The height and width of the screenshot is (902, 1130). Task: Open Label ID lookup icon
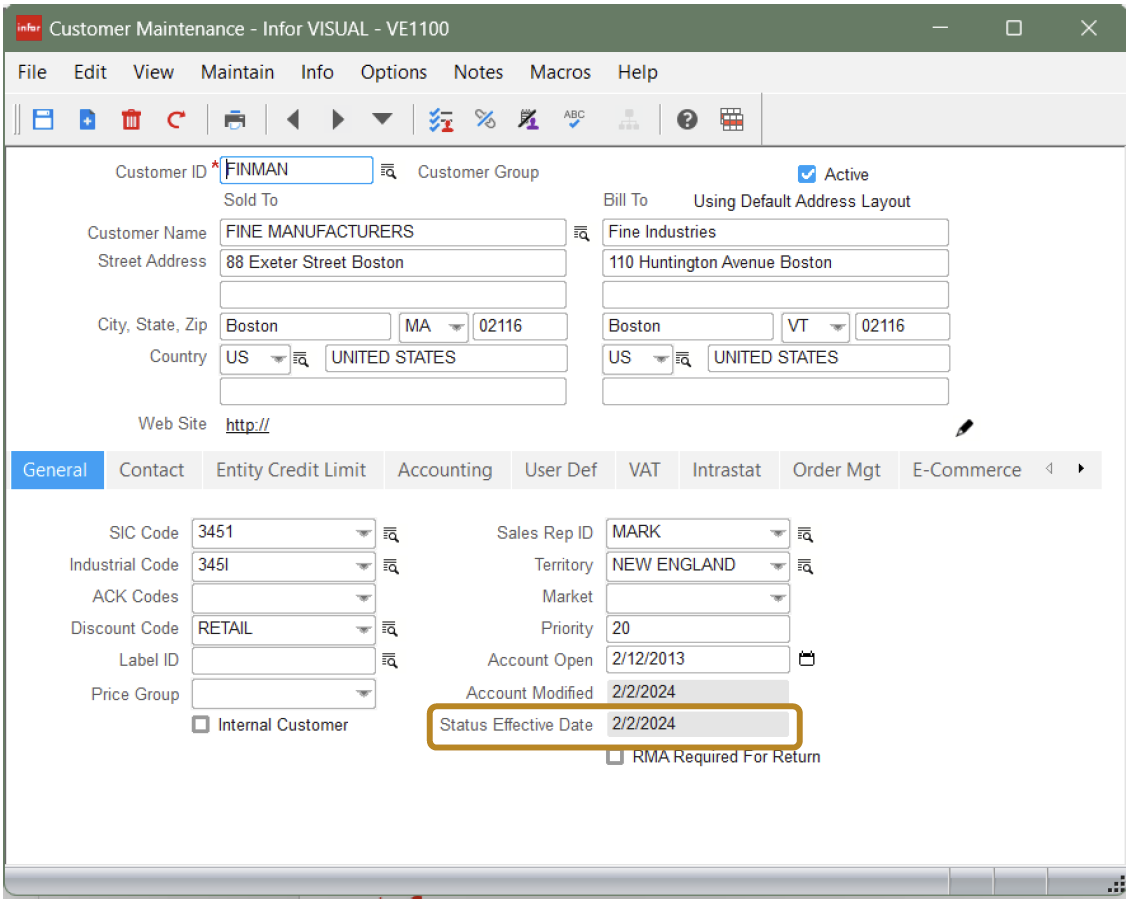point(390,661)
